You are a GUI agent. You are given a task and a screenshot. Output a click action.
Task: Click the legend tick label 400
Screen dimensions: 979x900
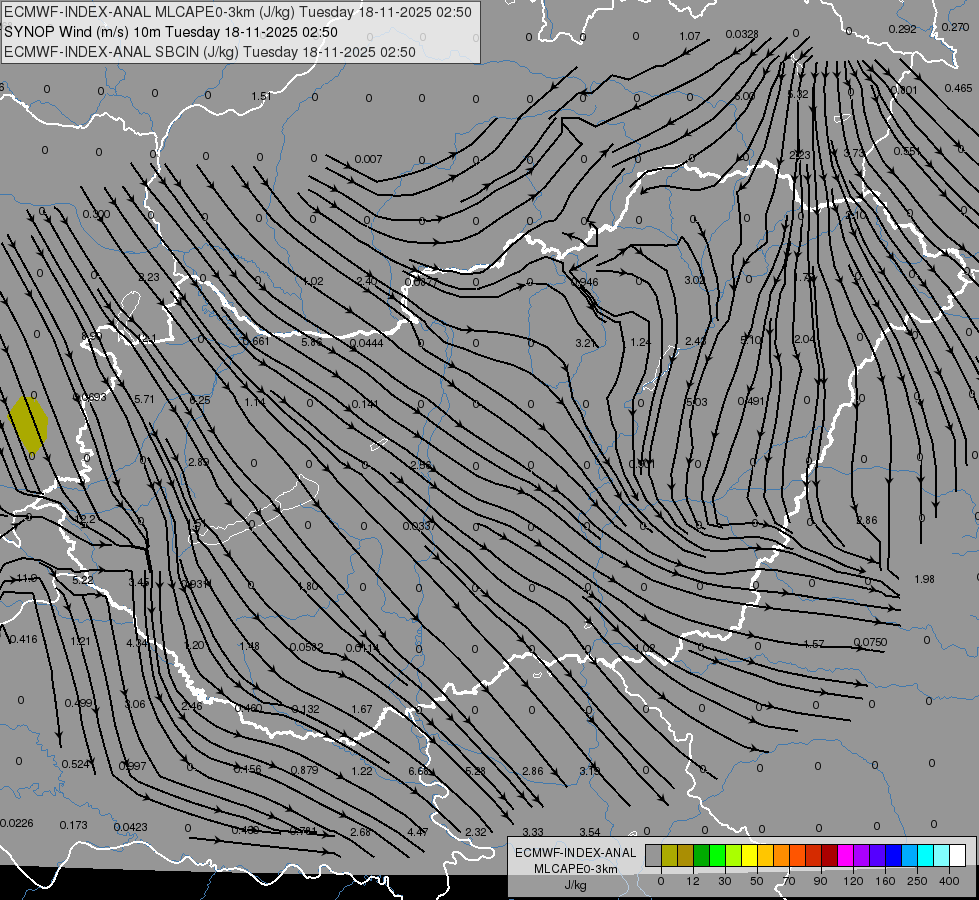pos(949,881)
